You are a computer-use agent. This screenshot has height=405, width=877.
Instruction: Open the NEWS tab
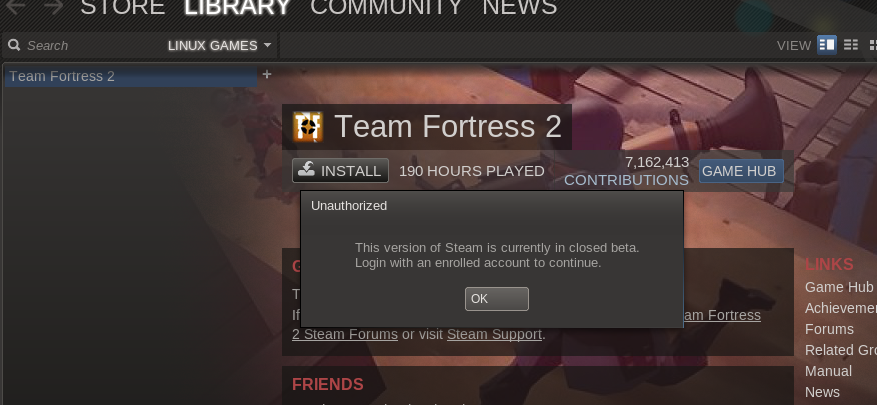pyautogui.click(x=519, y=7)
